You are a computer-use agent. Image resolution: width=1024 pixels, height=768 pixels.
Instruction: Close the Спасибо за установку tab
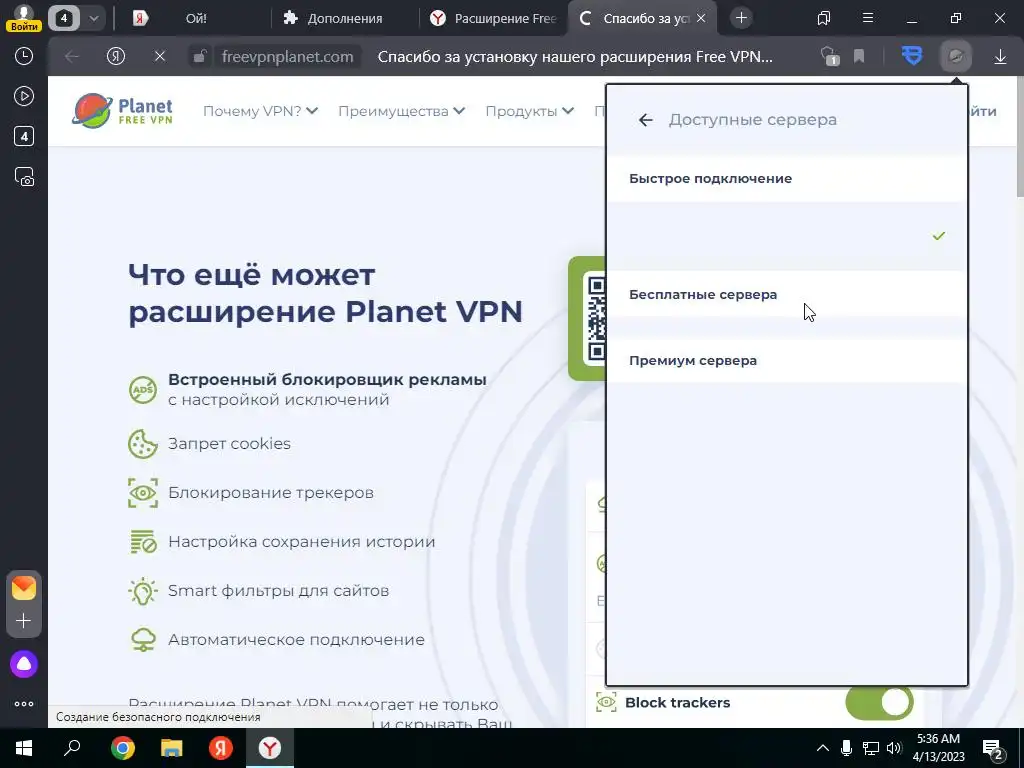pos(701,18)
